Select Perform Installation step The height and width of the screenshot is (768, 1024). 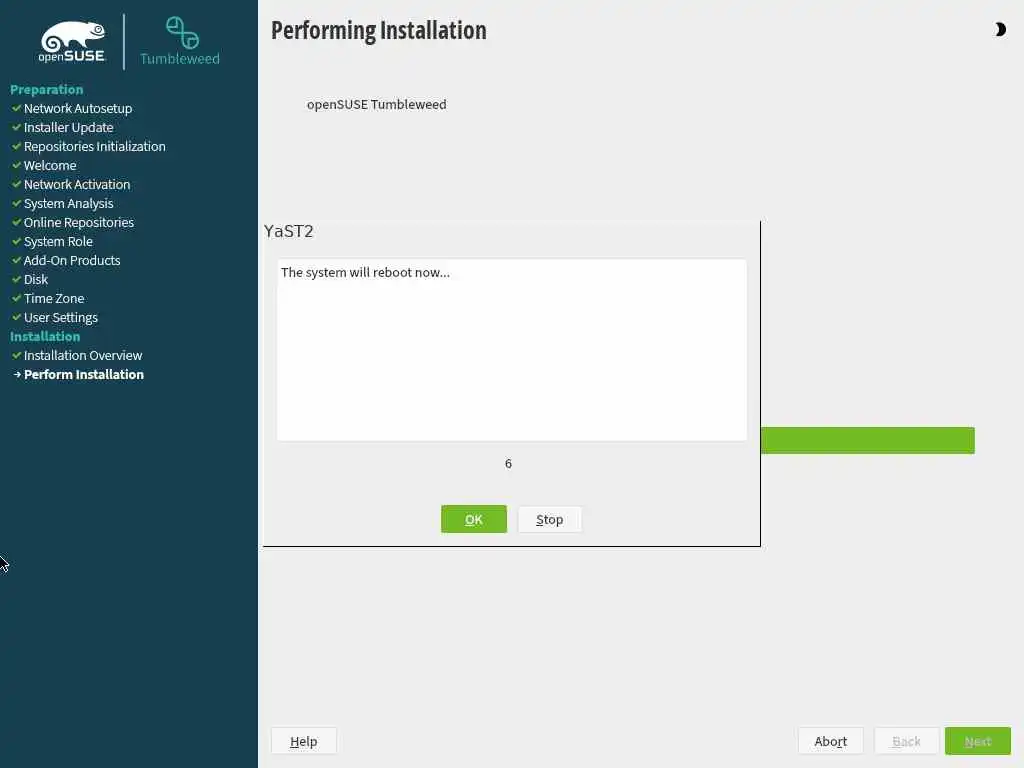click(x=84, y=374)
